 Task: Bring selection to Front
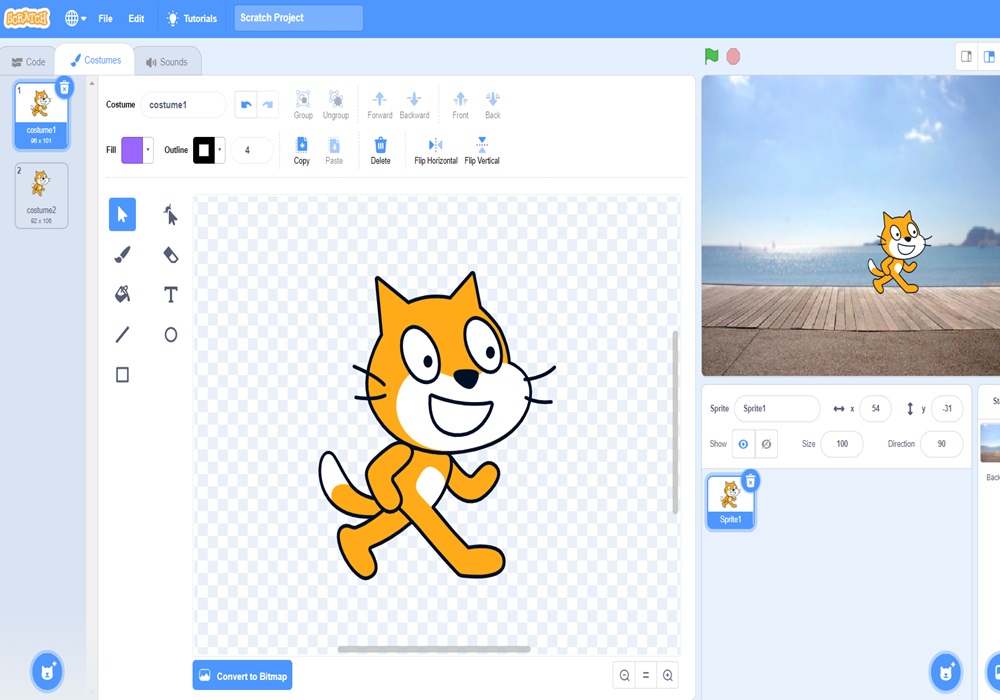tap(460, 105)
